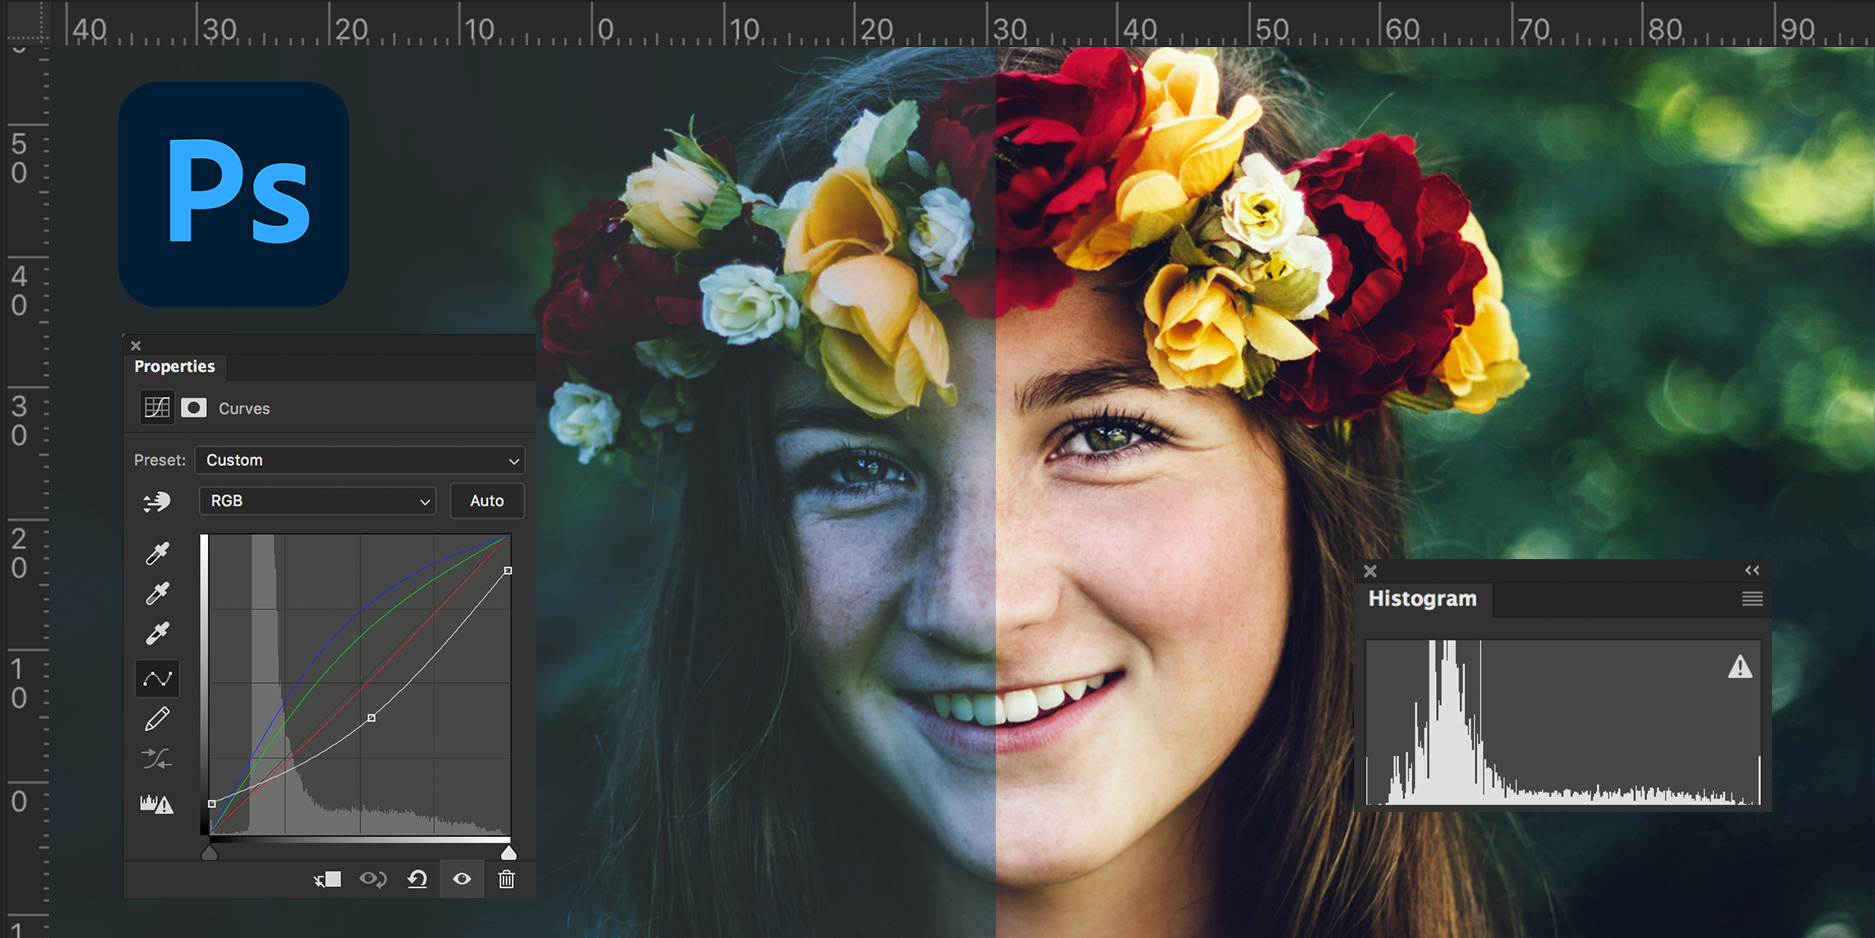Select the pencil draw-curve tool
This screenshot has height=938, width=1875.
[157, 719]
